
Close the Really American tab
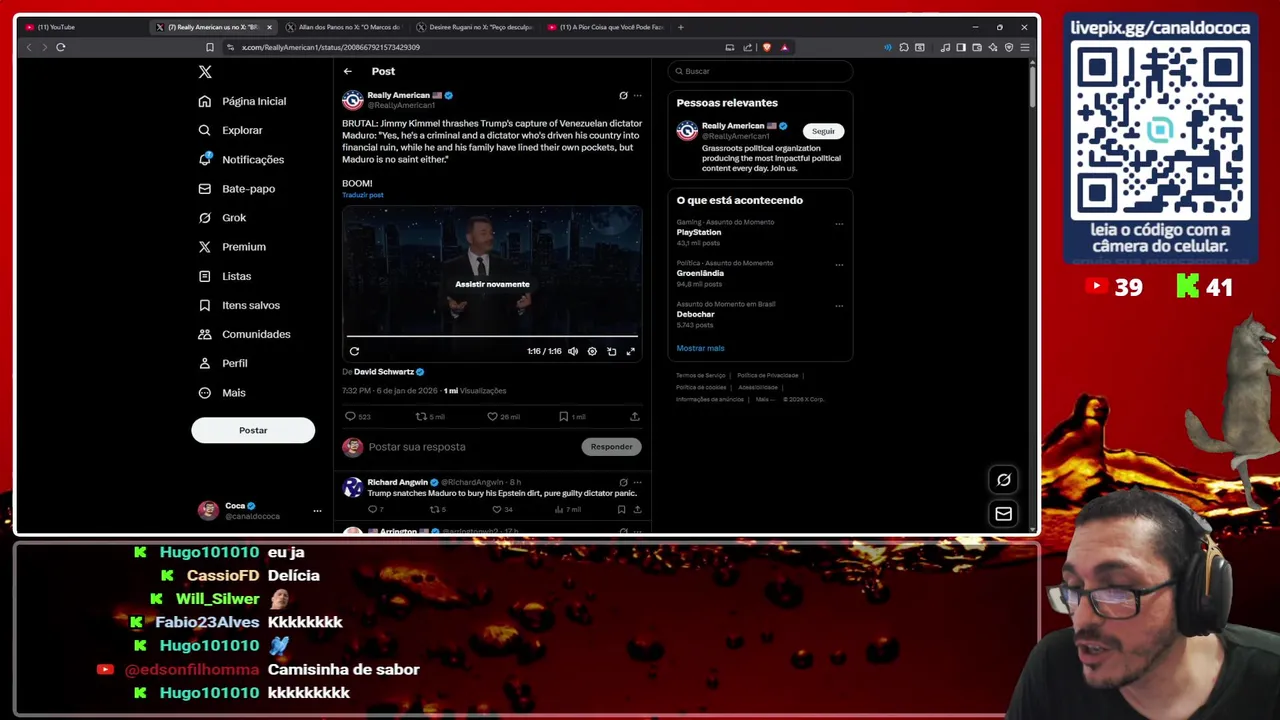click(x=268, y=27)
